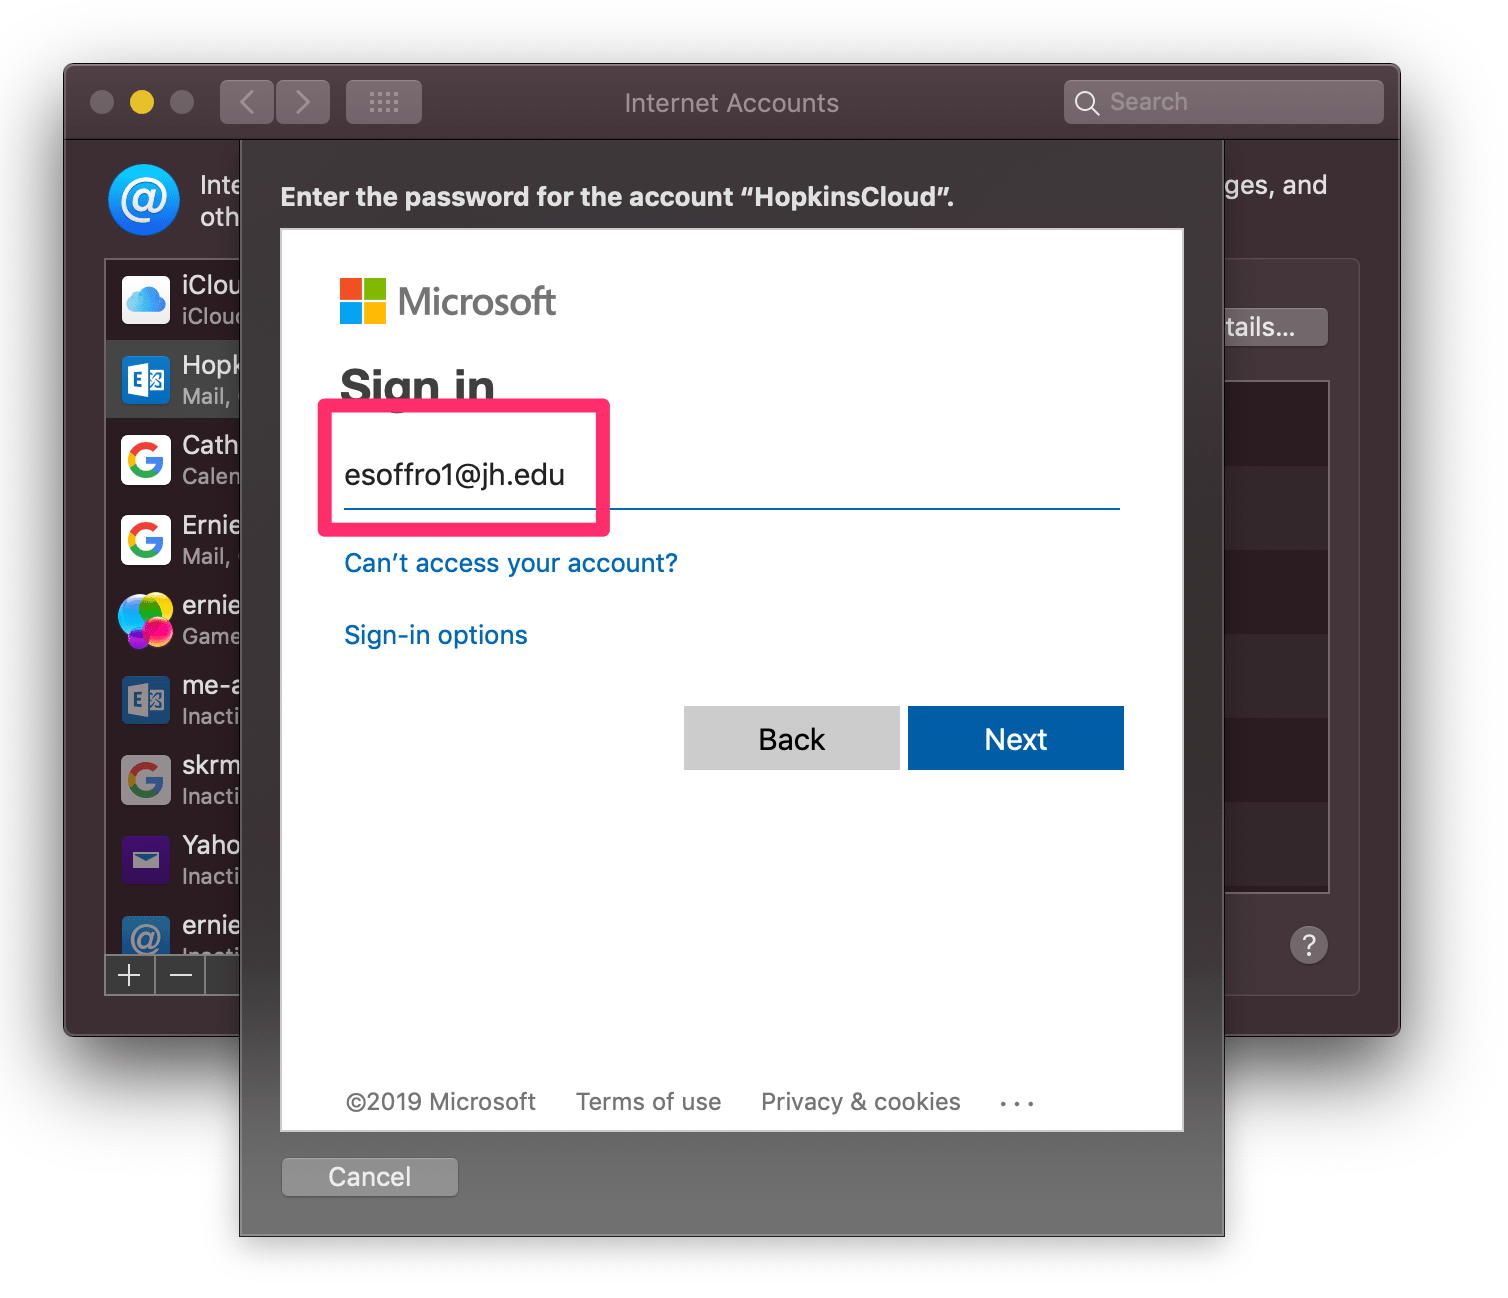Click the back arrow in the toolbar
This screenshot has width=1508, height=1298.
point(247,102)
